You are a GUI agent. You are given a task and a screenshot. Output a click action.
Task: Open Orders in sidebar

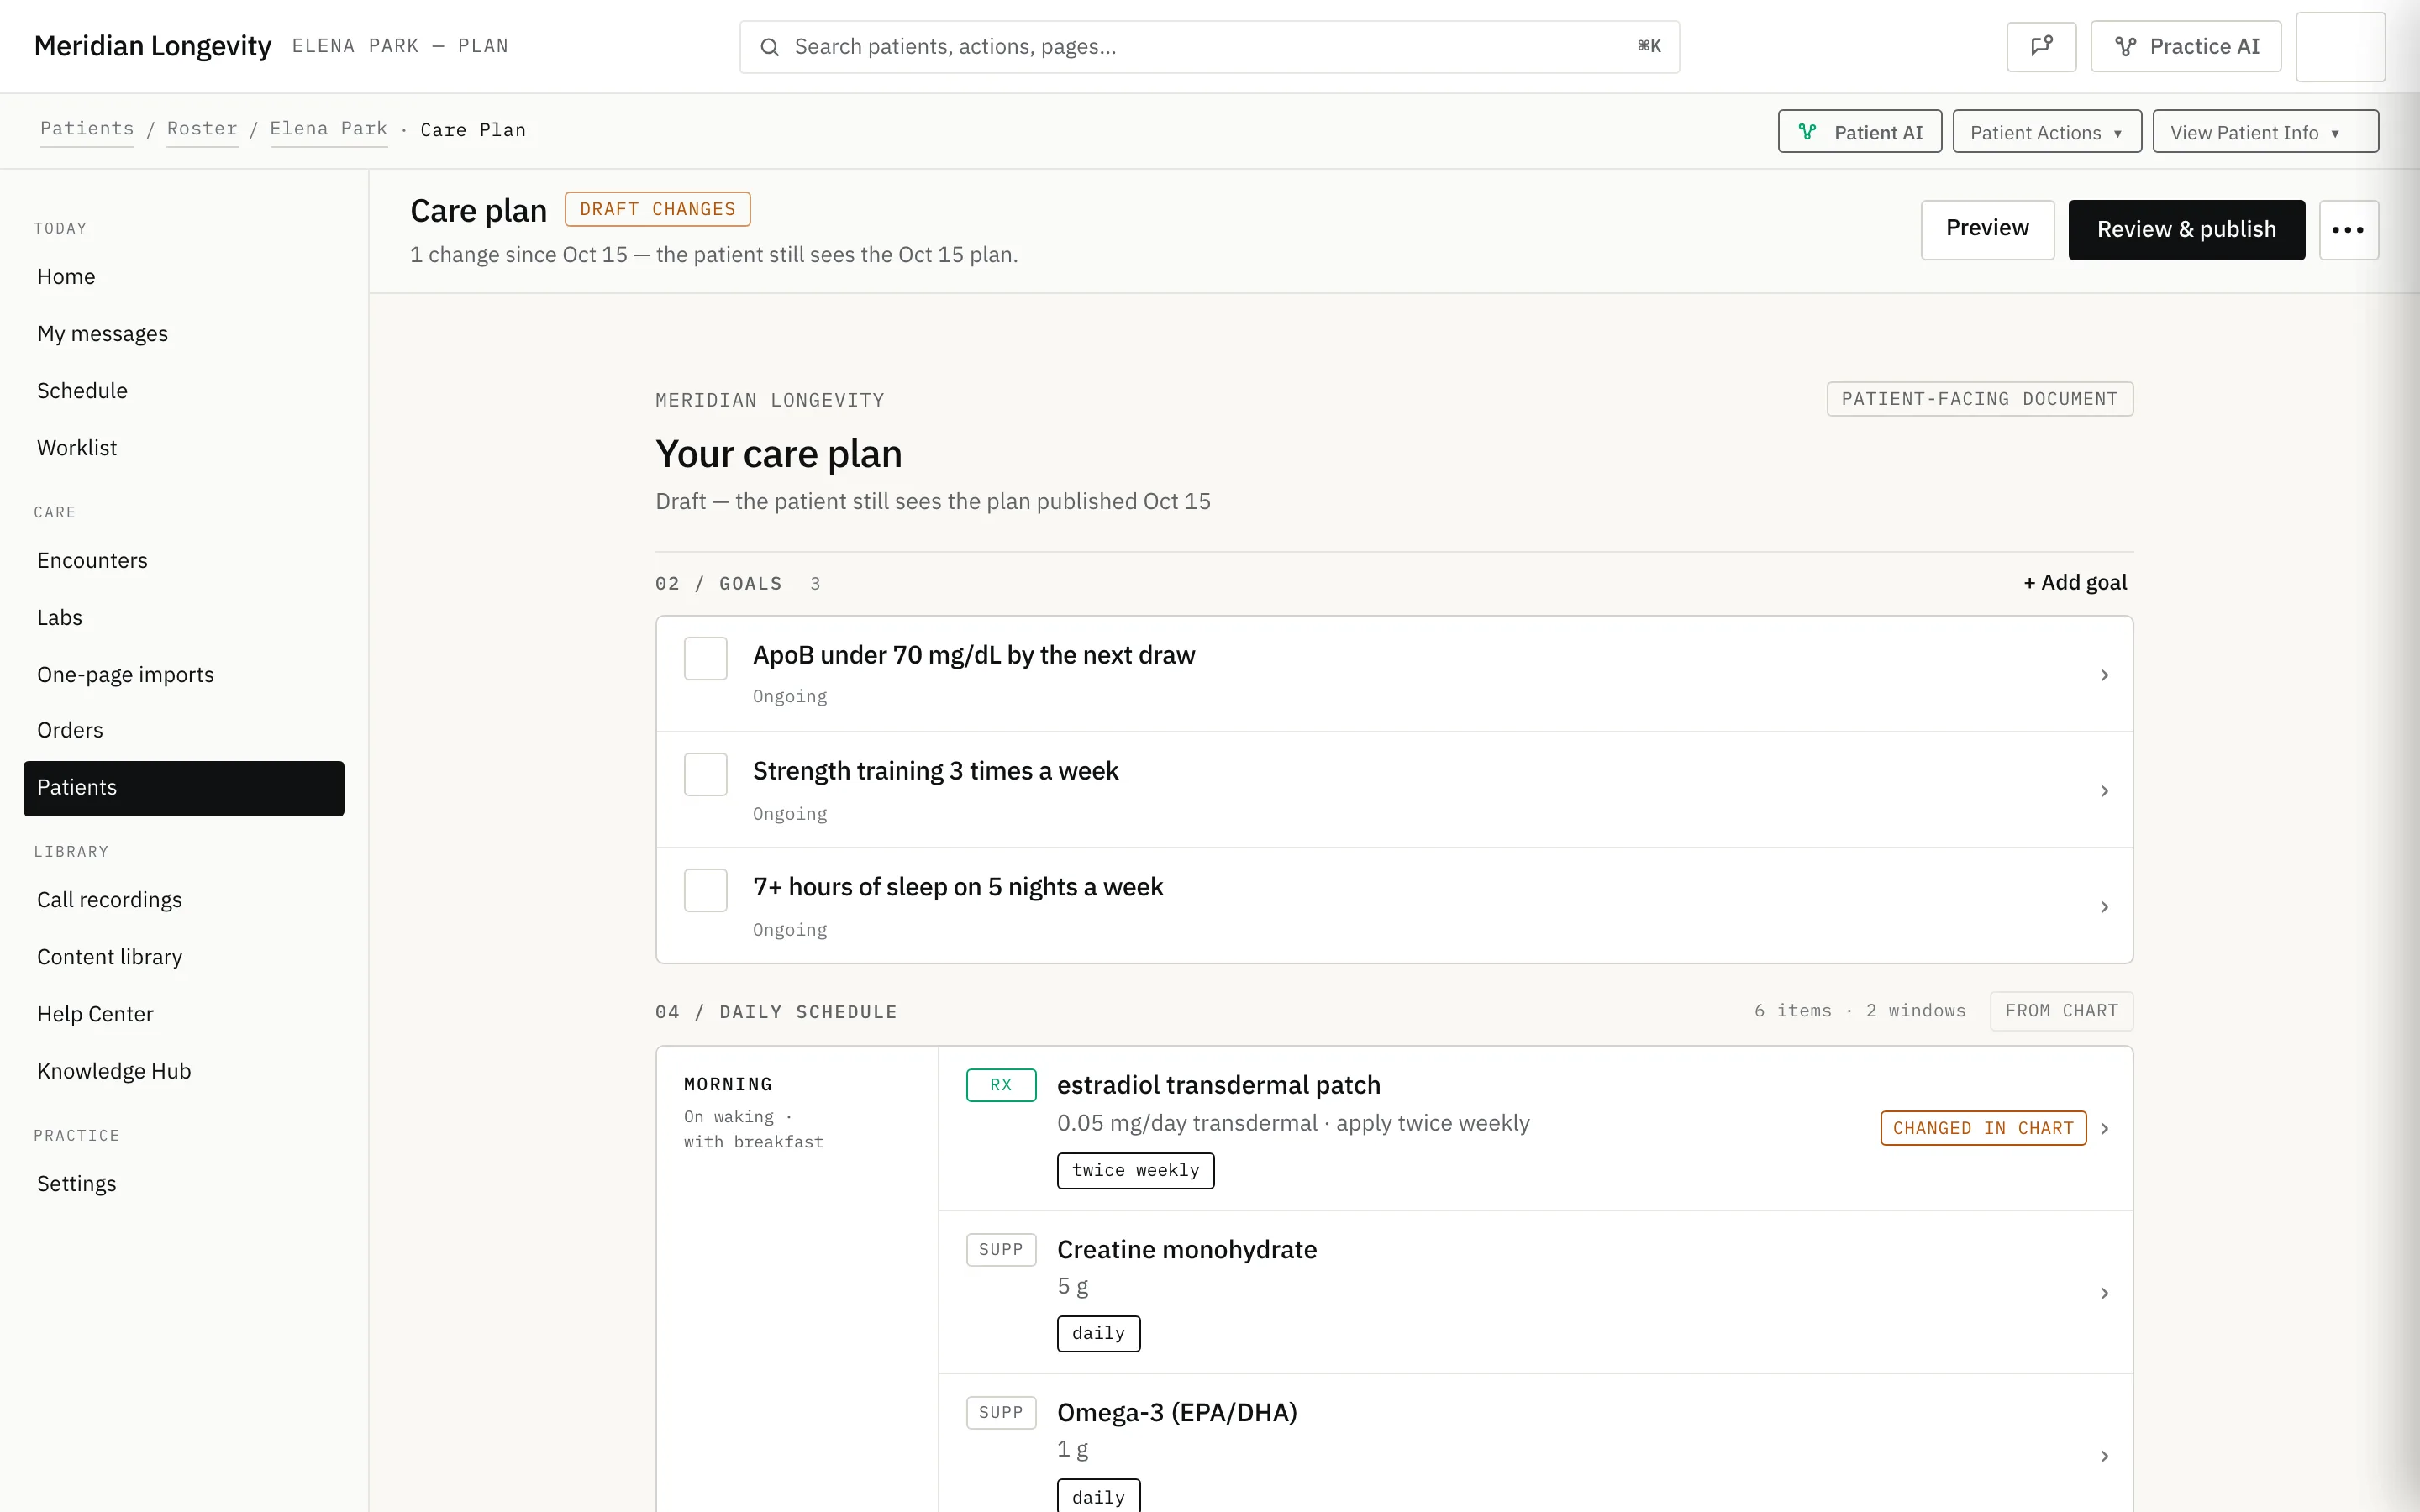point(184,731)
